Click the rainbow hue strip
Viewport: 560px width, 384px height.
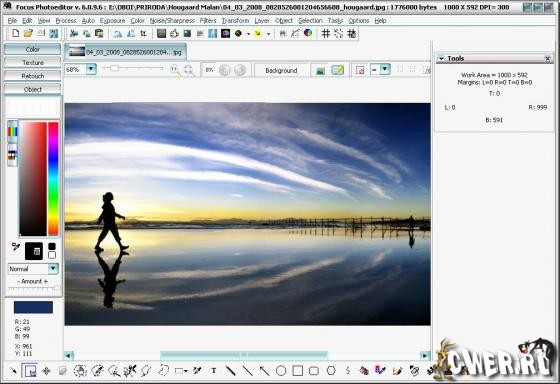[x=53, y=179]
